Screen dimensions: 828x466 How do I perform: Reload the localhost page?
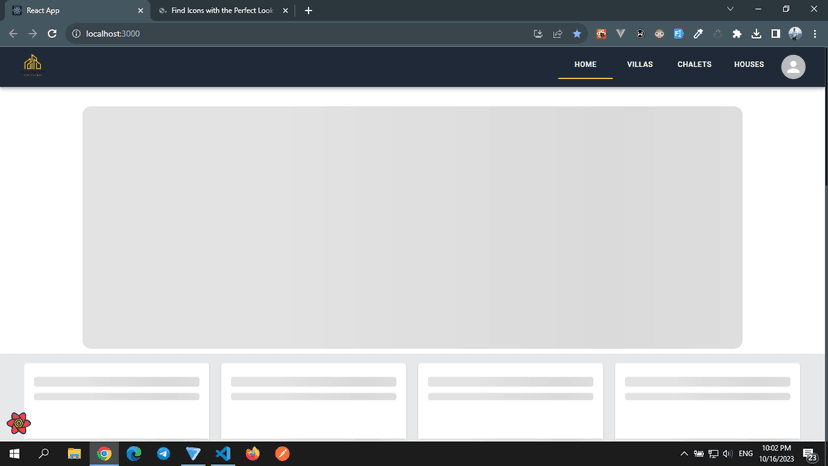tap(52, 34)
